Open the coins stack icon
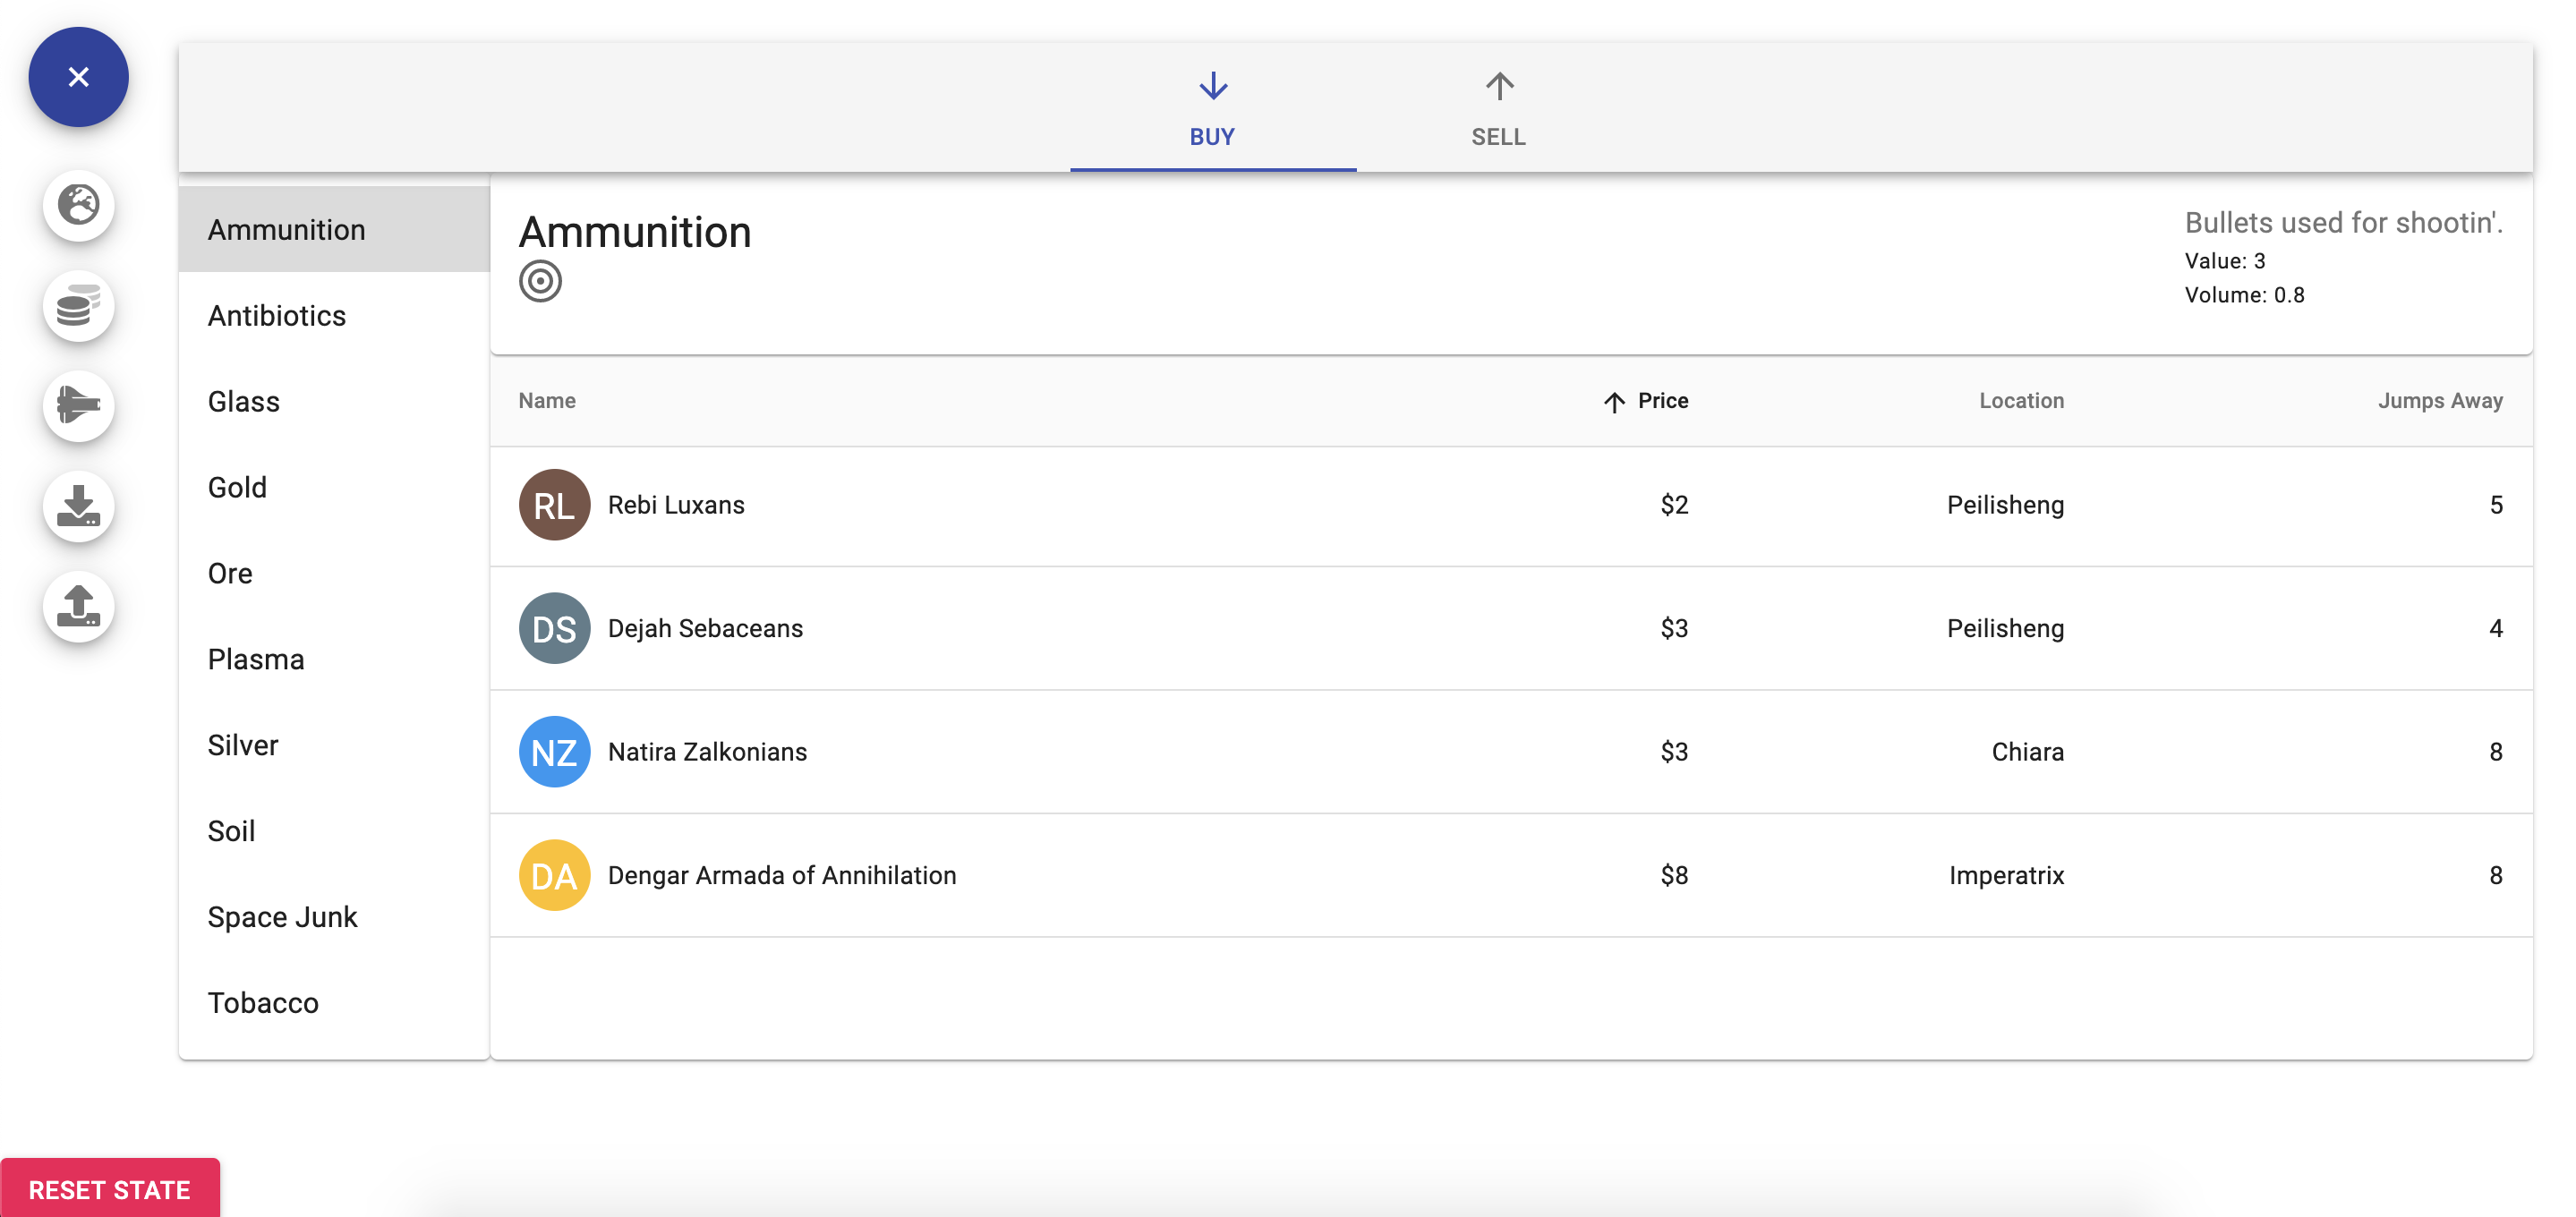 pyautogui.click(x=78, y=306)
